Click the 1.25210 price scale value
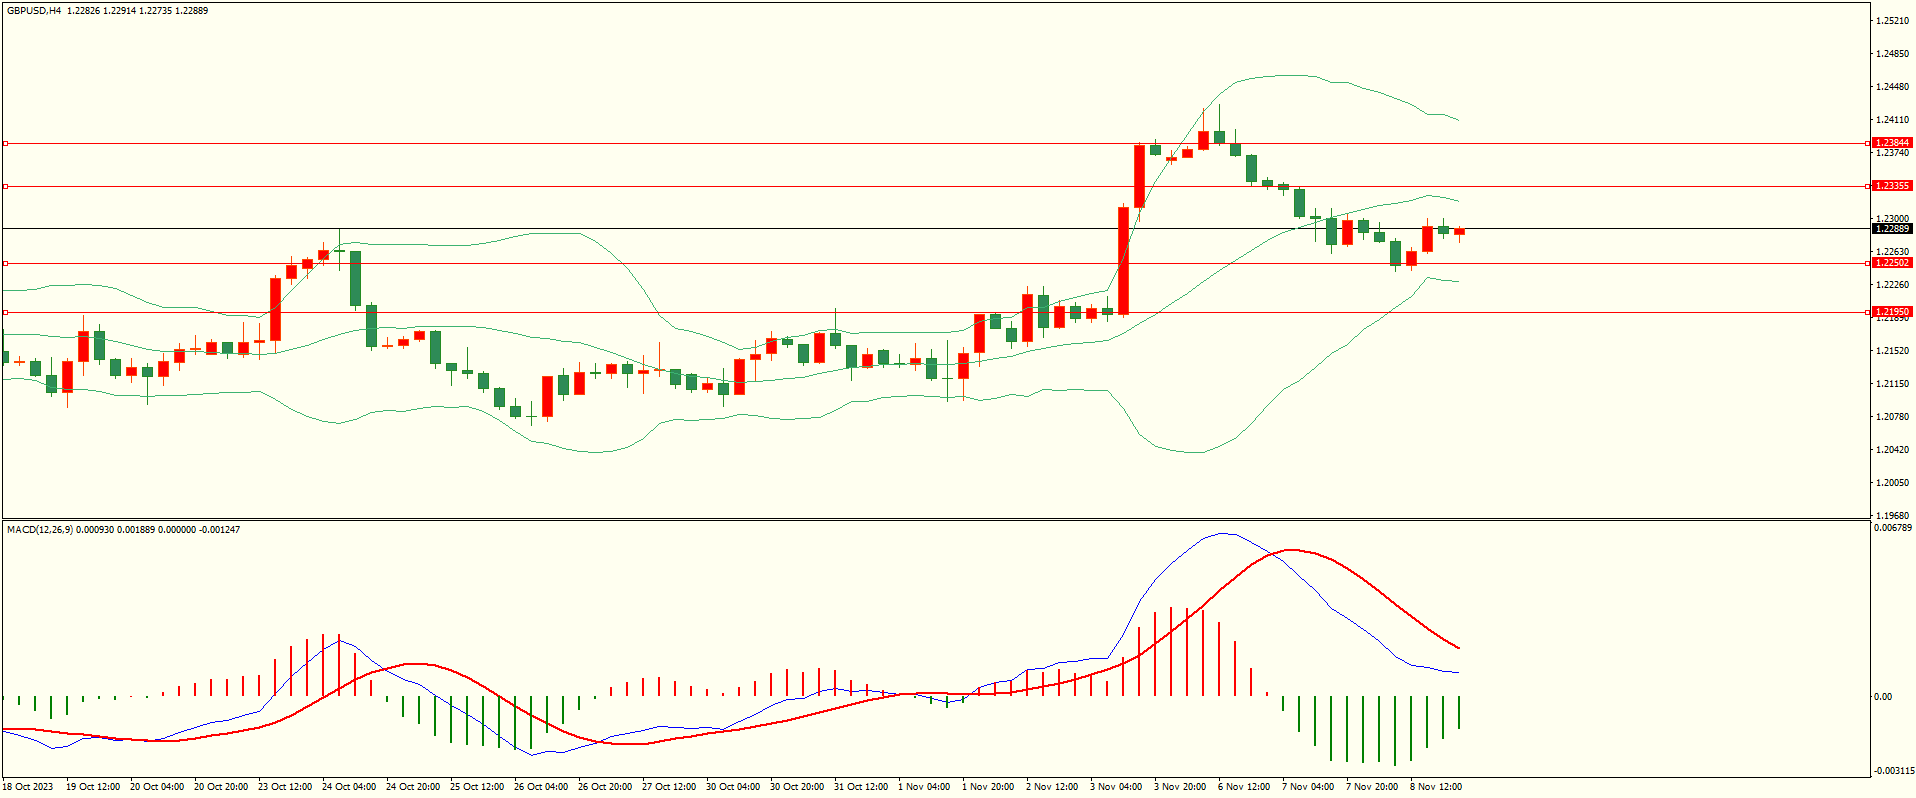 (1892, 21)
